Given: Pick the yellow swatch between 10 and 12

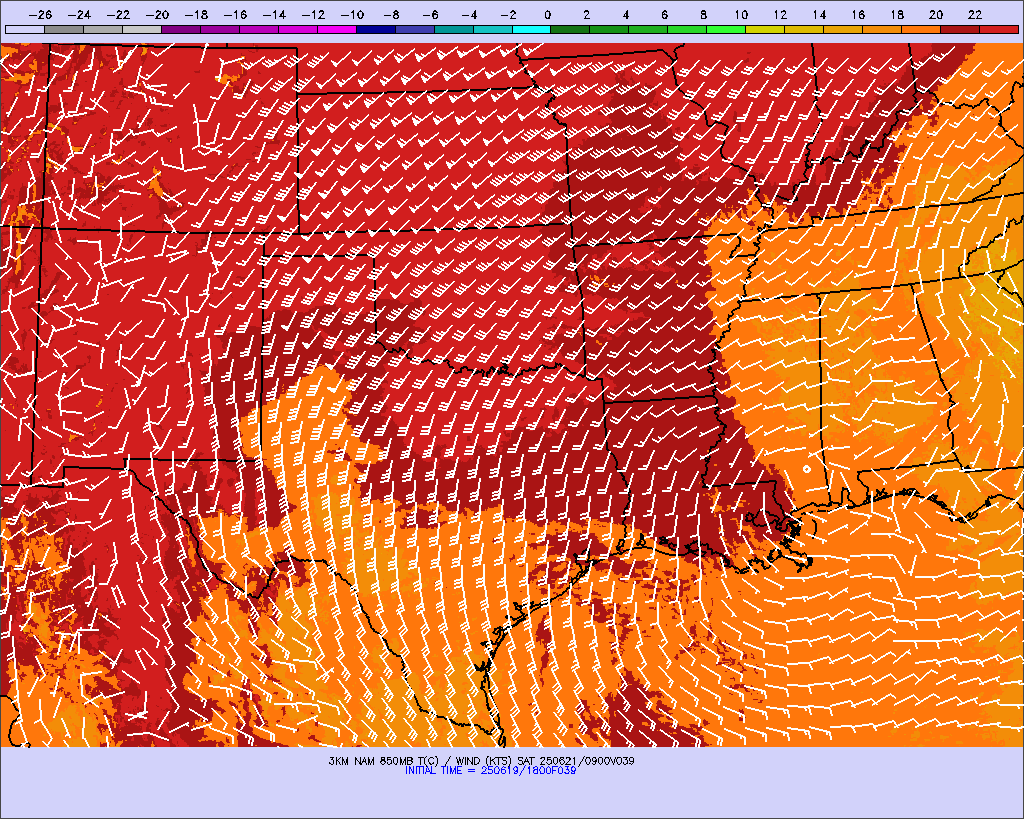Looking at the screenshot, I should [766, 29].
